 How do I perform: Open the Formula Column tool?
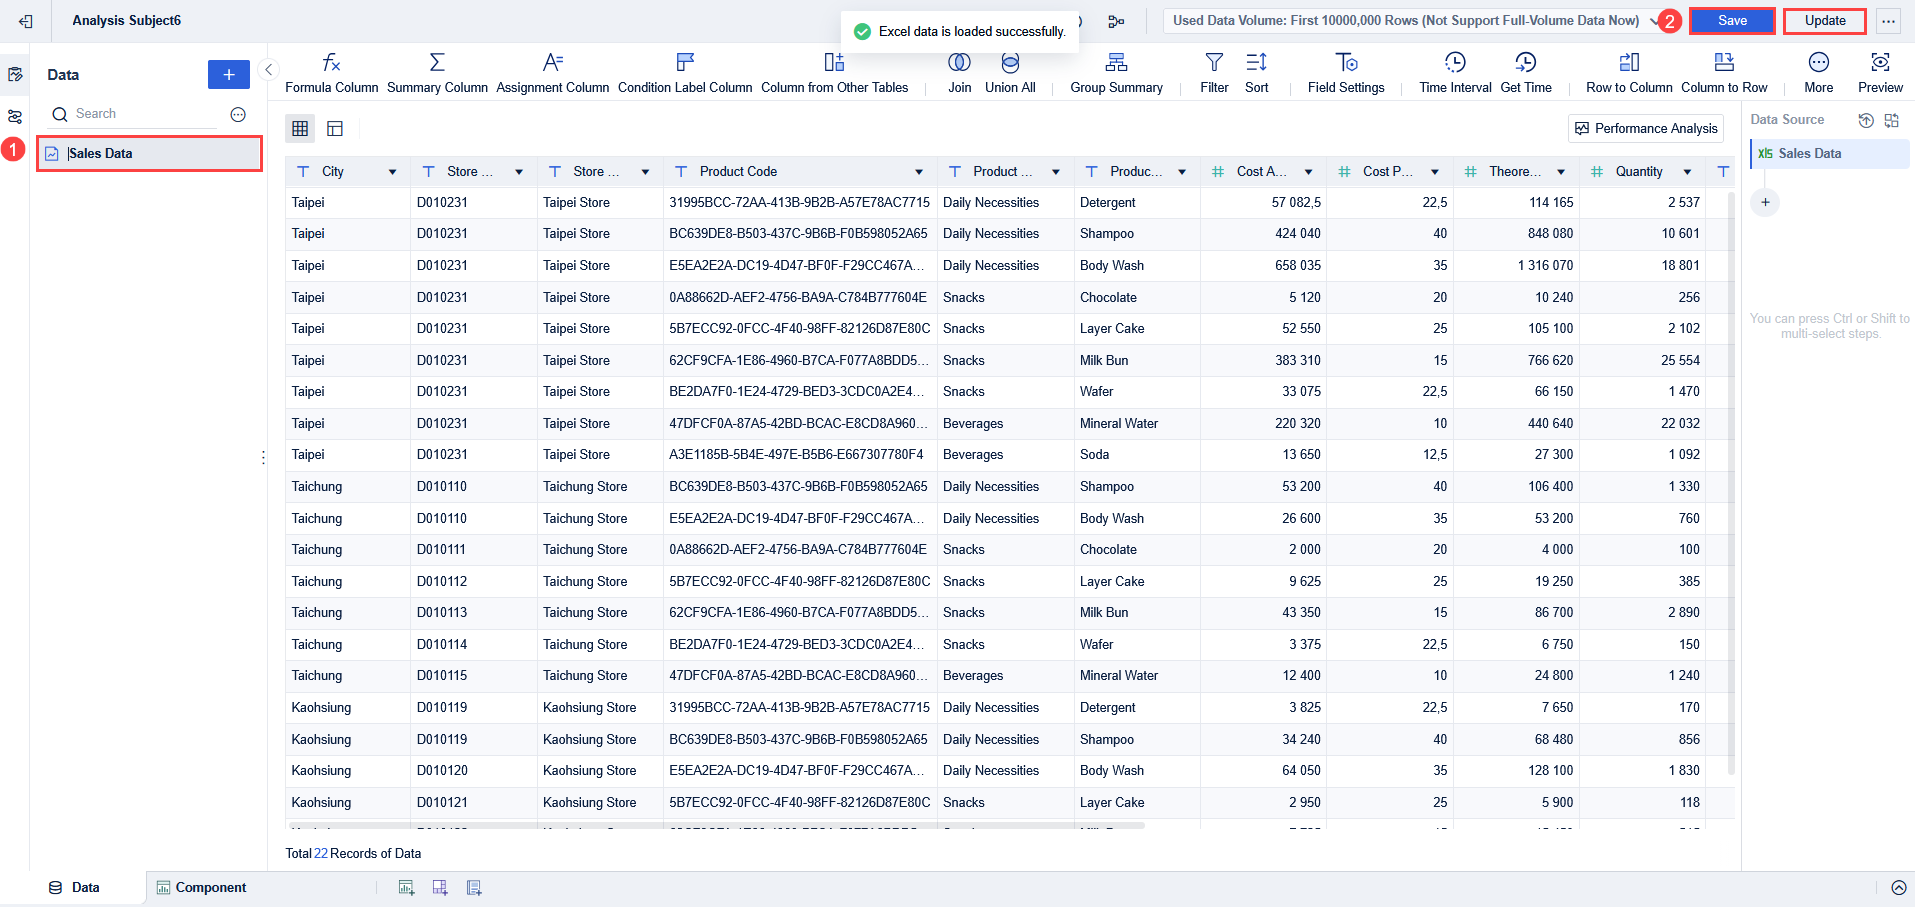pyautogui.click(x=332, y=74)
